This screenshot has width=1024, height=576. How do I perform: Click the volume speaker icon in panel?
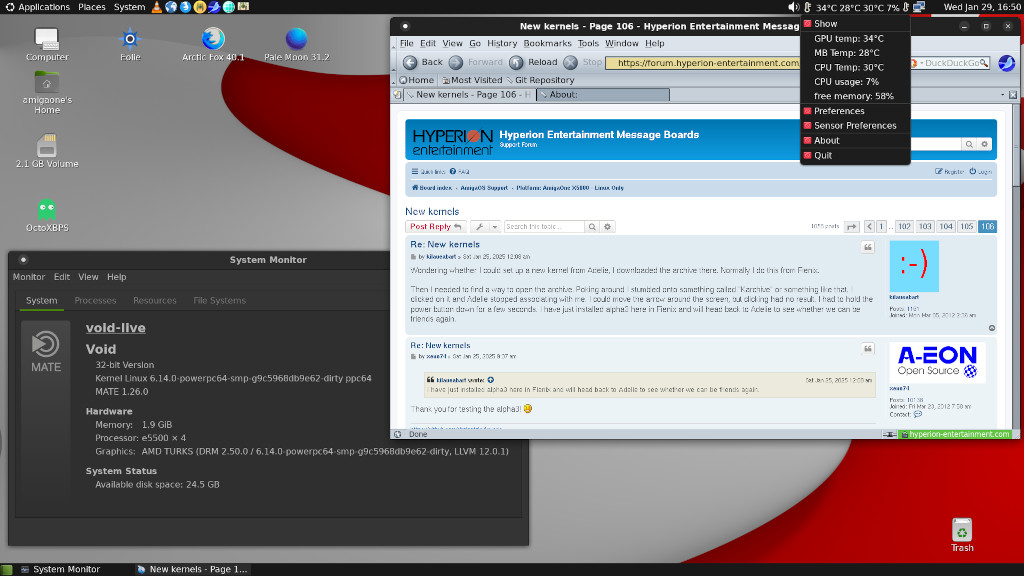tap(793, 7)
